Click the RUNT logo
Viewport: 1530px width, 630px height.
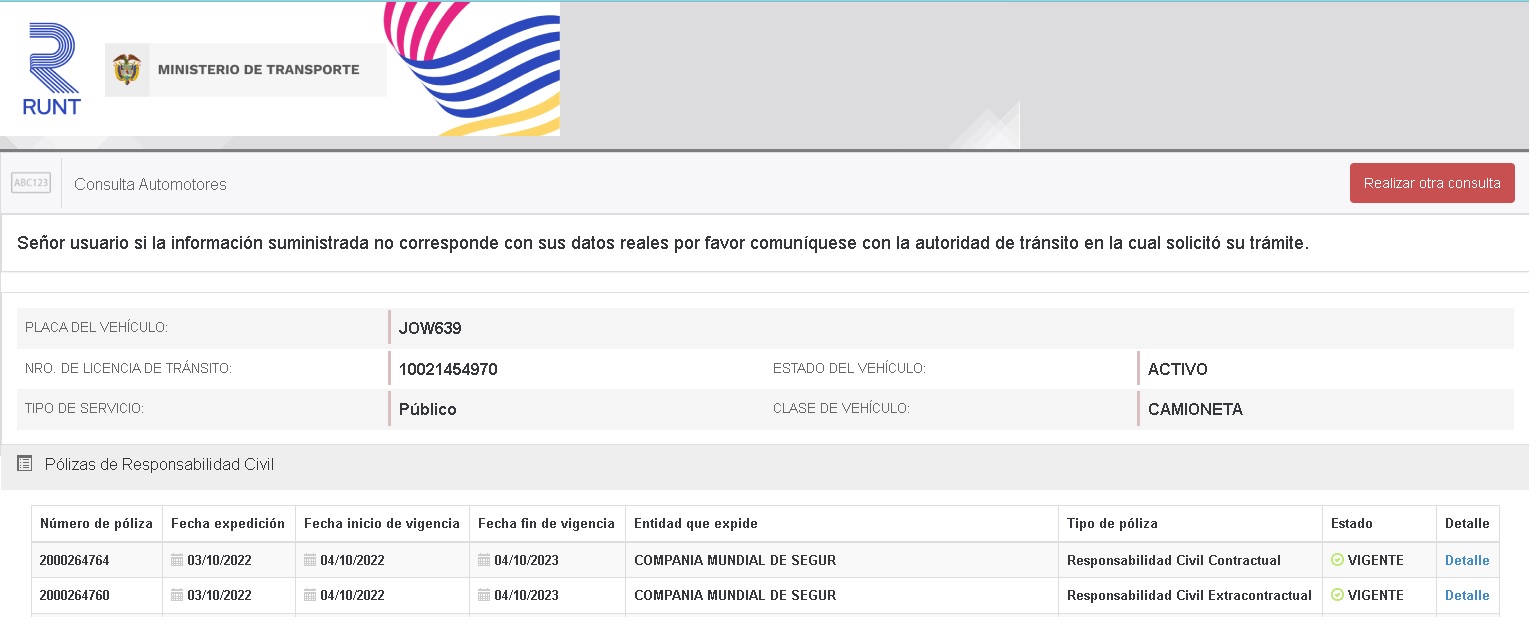tap(51, 70)
